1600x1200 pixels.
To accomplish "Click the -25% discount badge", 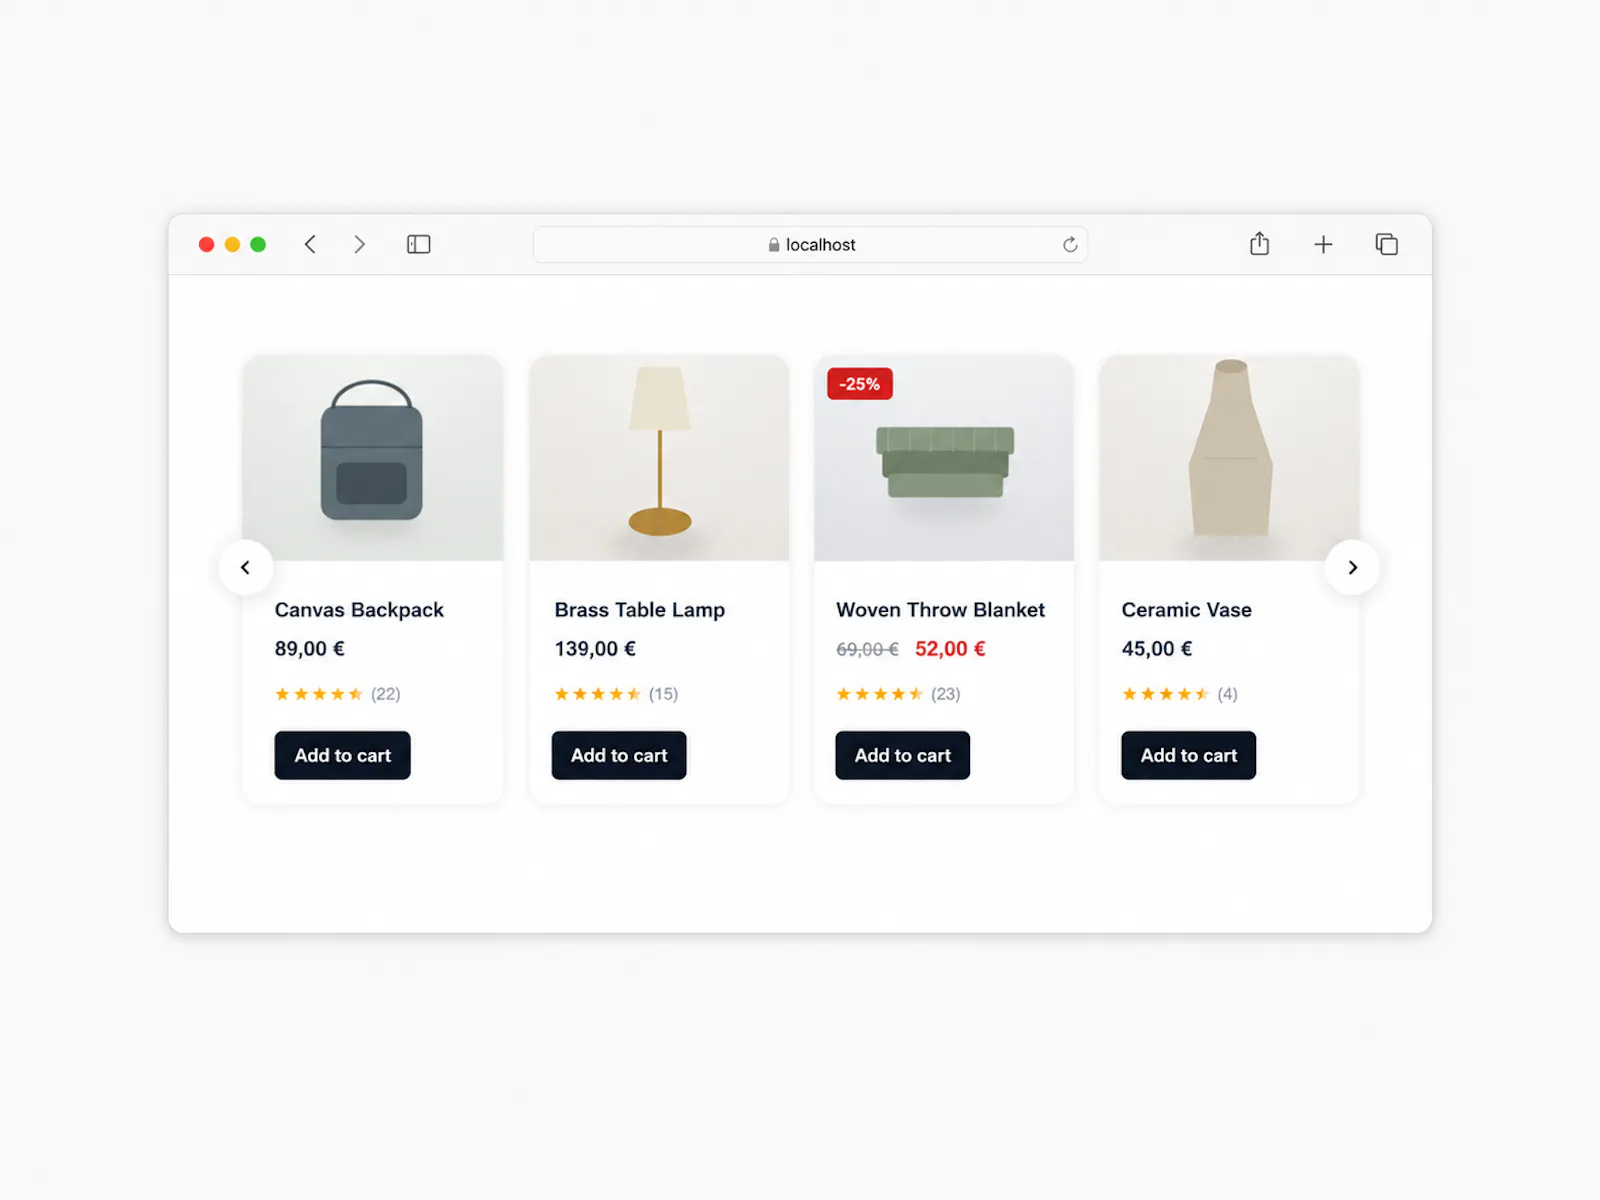I will (x=860, y=384).
